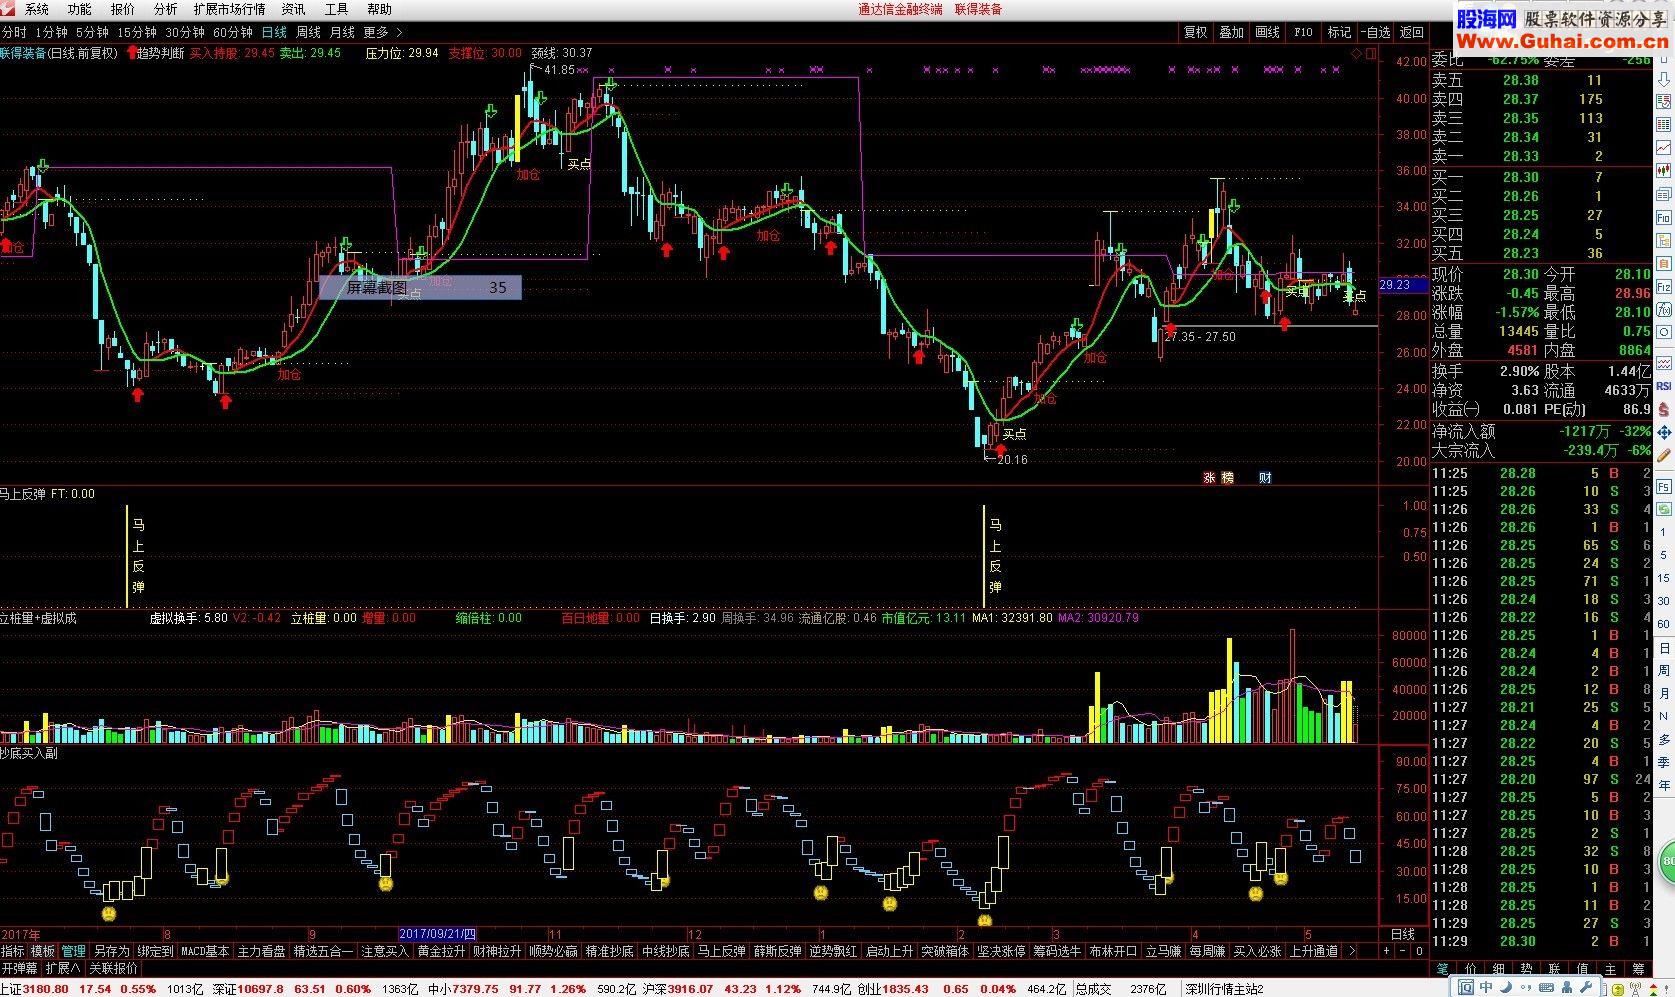The height and width of the screenshot is (997, 1675).
Task: Click the 画线 drawing button
Action: (x=1267, y=33)
